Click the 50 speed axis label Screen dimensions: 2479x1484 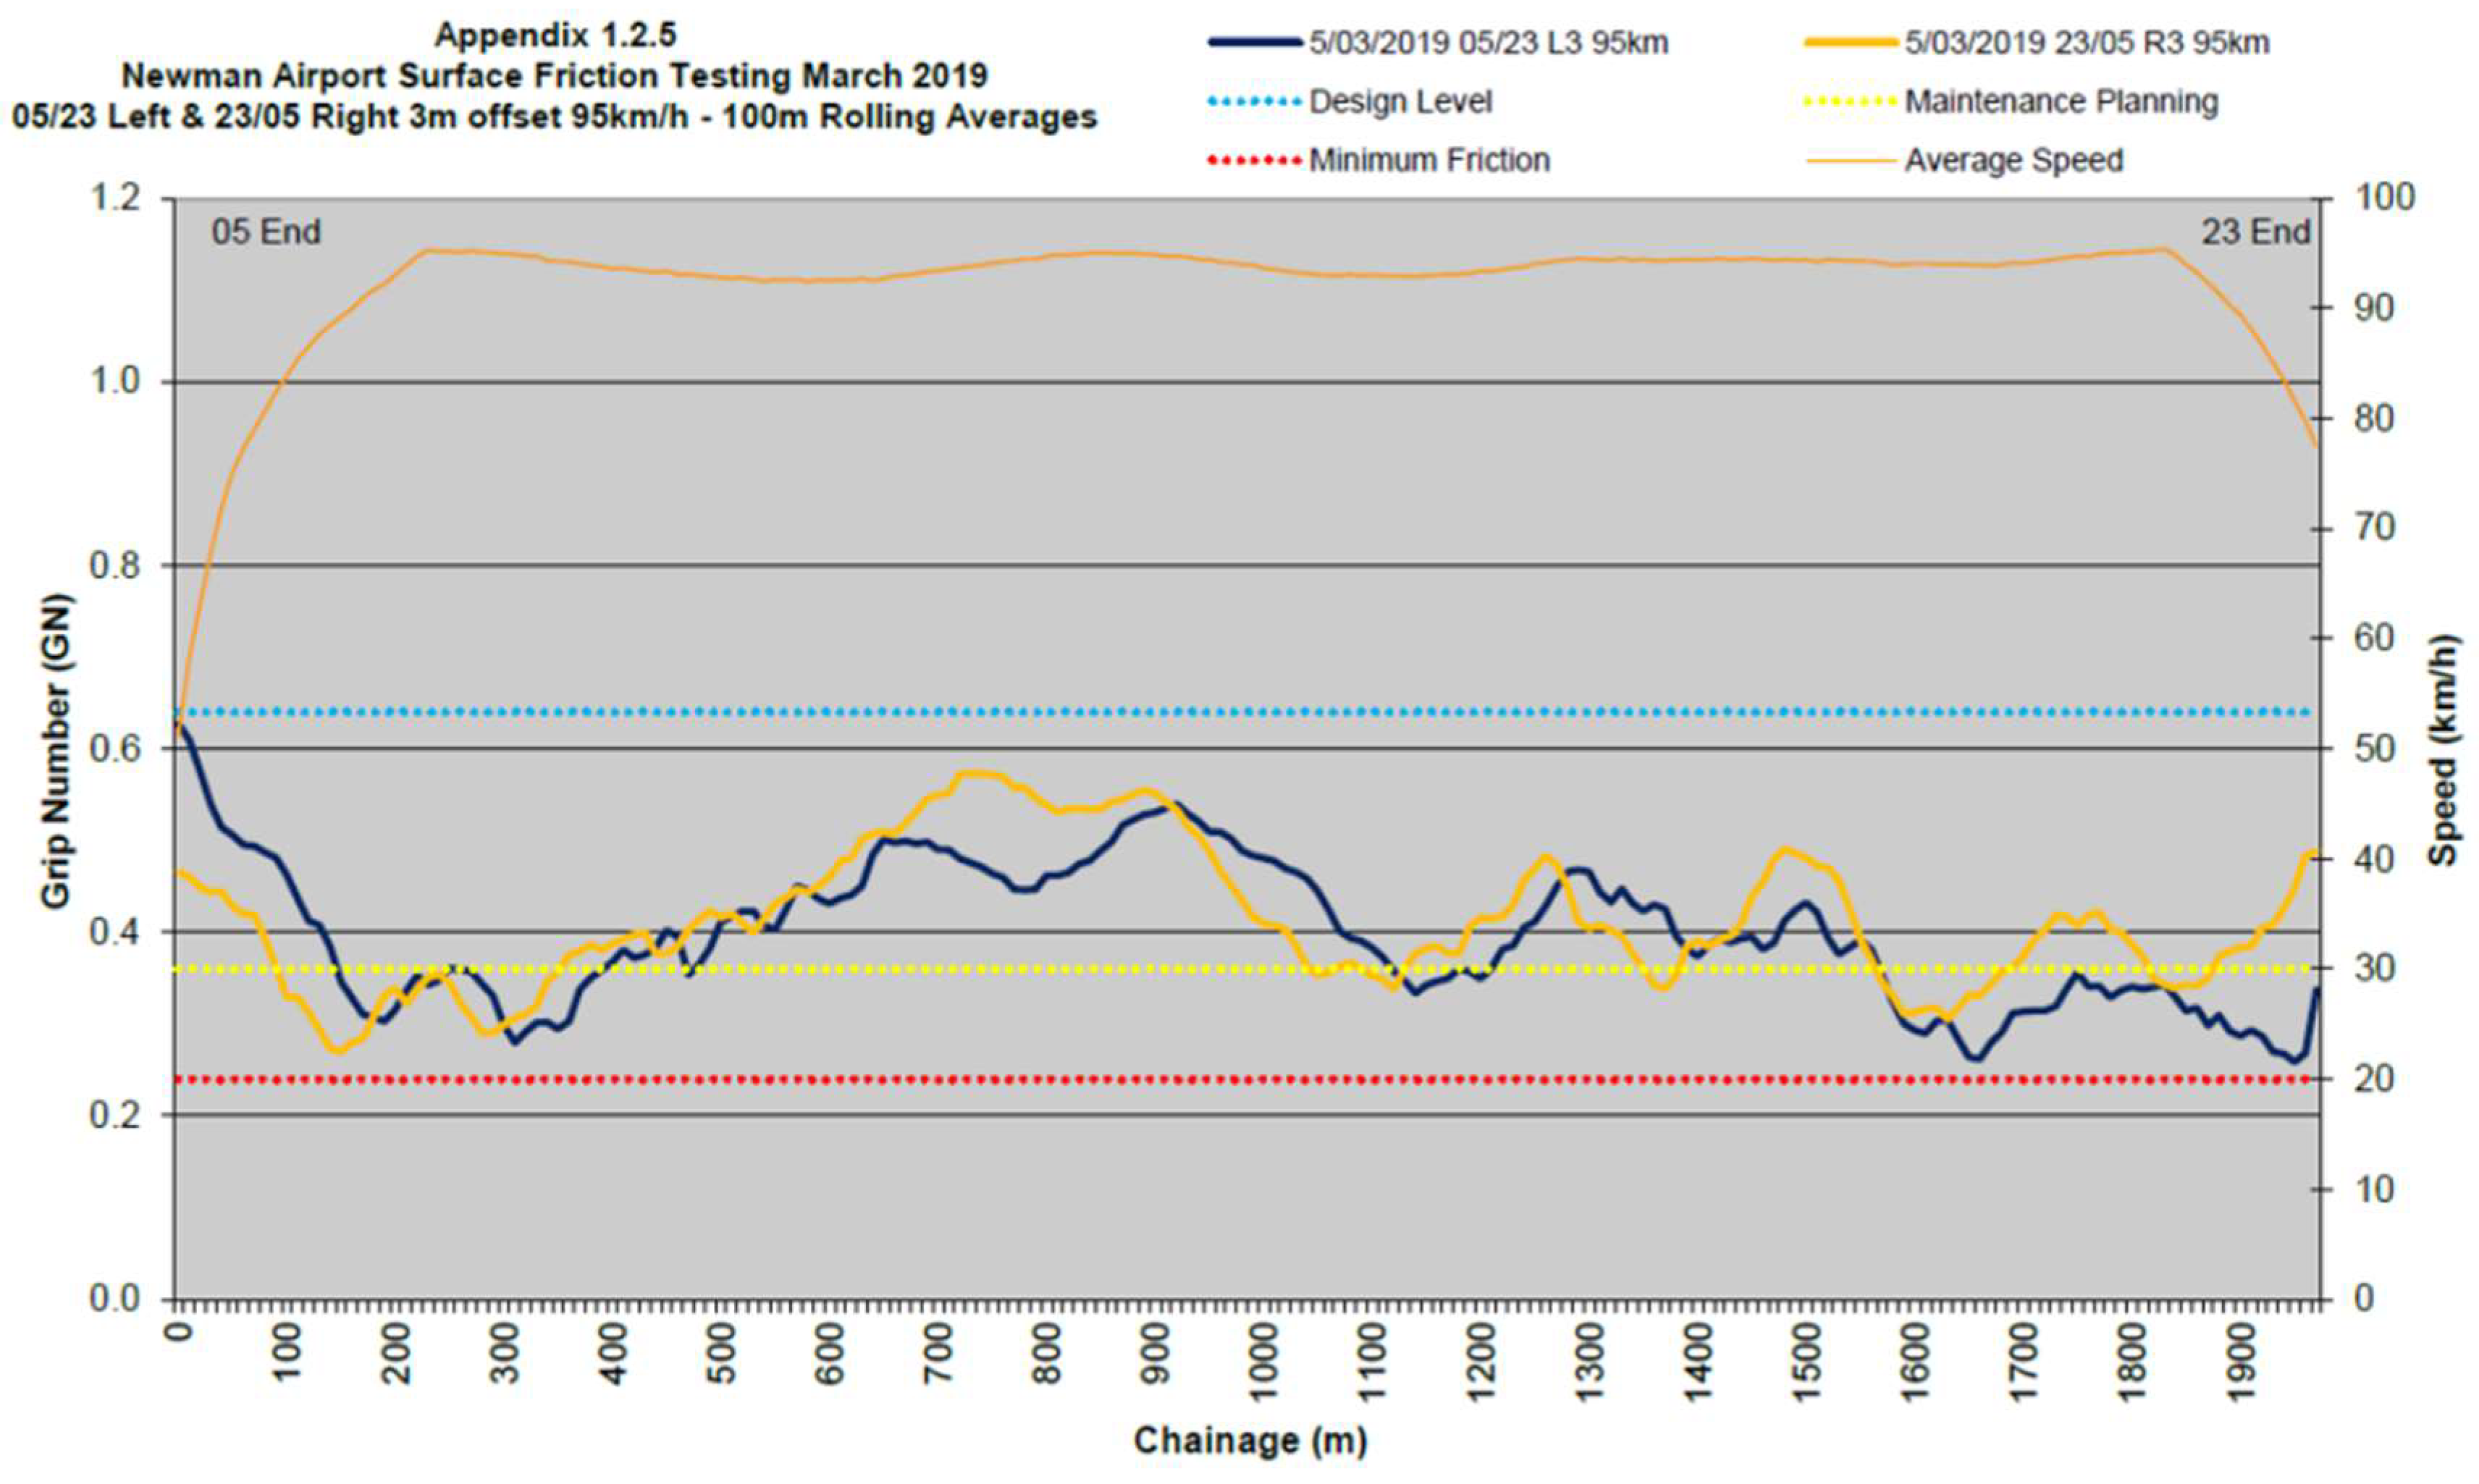[x=2375, y=748]
